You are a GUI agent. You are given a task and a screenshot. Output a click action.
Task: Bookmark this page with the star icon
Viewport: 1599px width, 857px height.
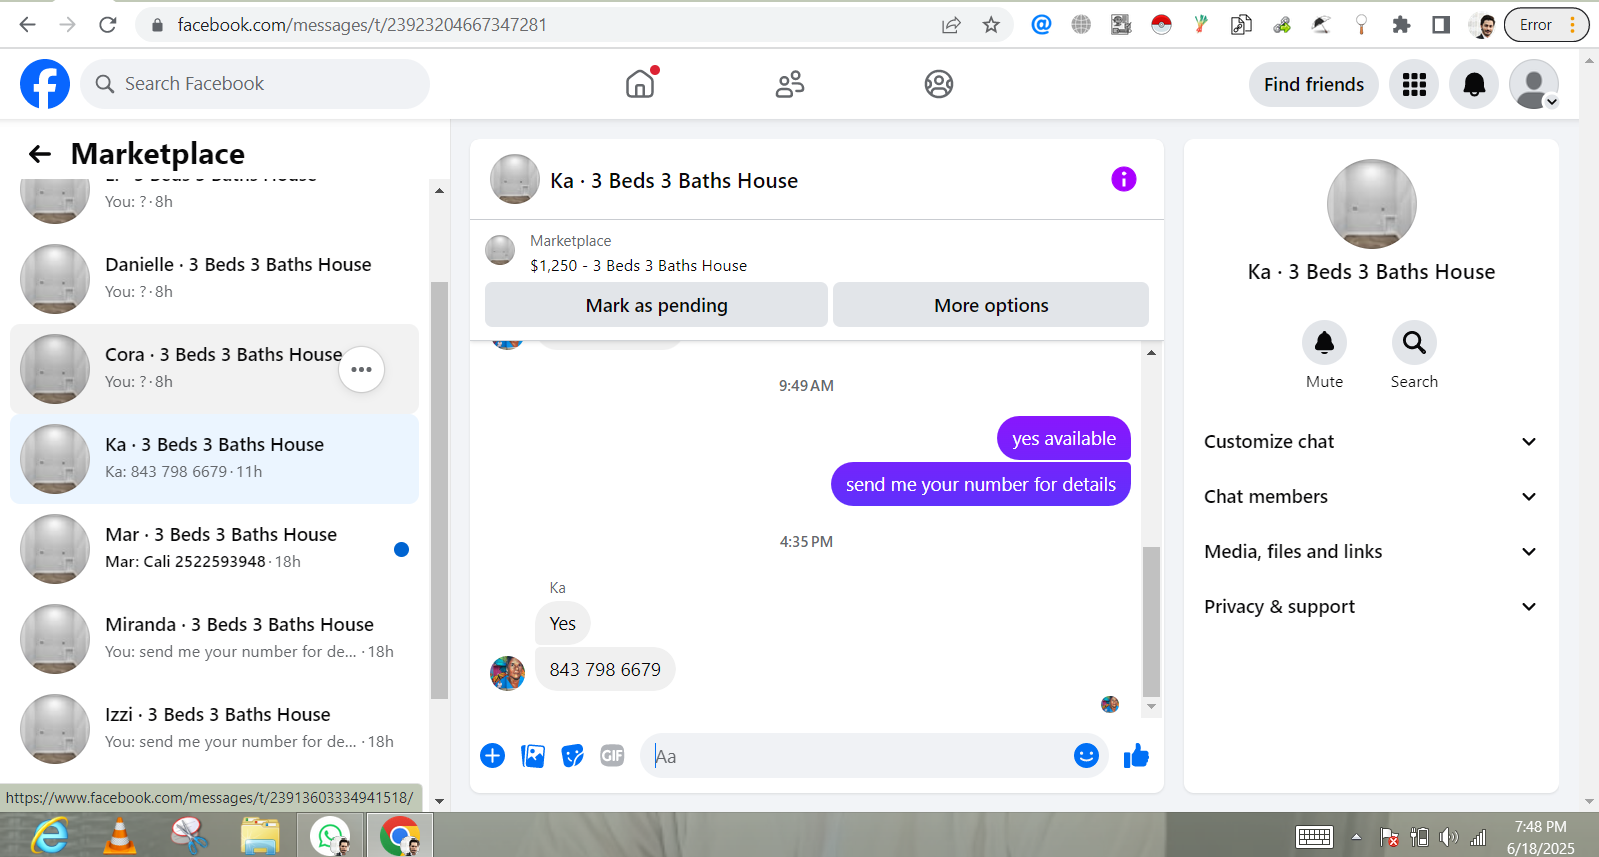point(991,25)
